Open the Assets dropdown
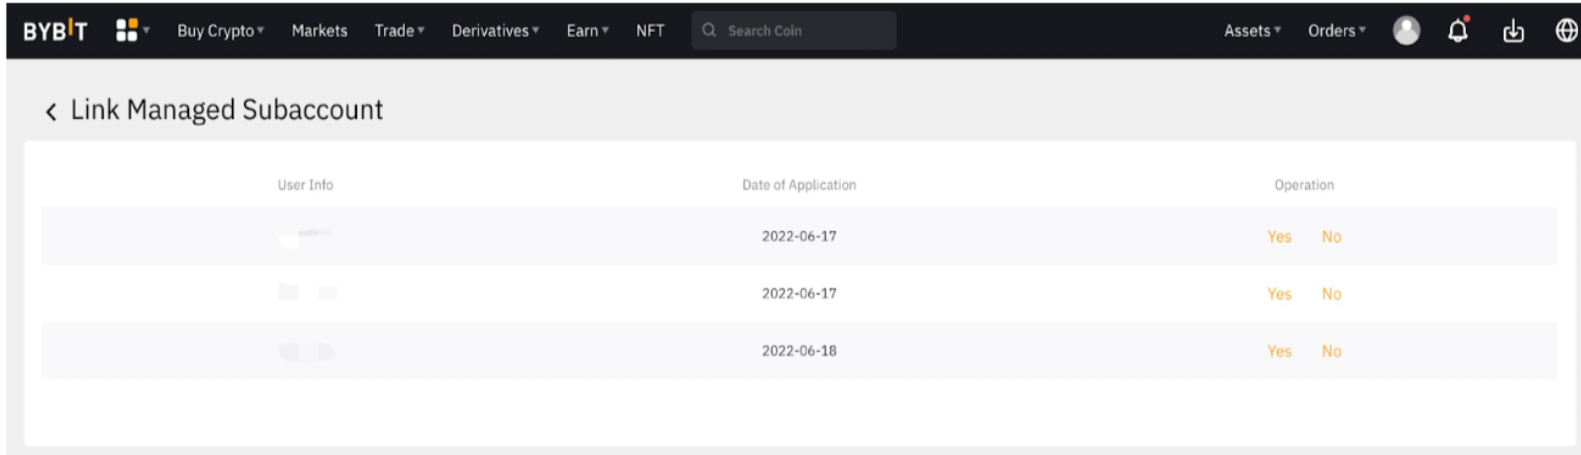The width and height of the screenshot is (1581, 455). click(1252, 31)
